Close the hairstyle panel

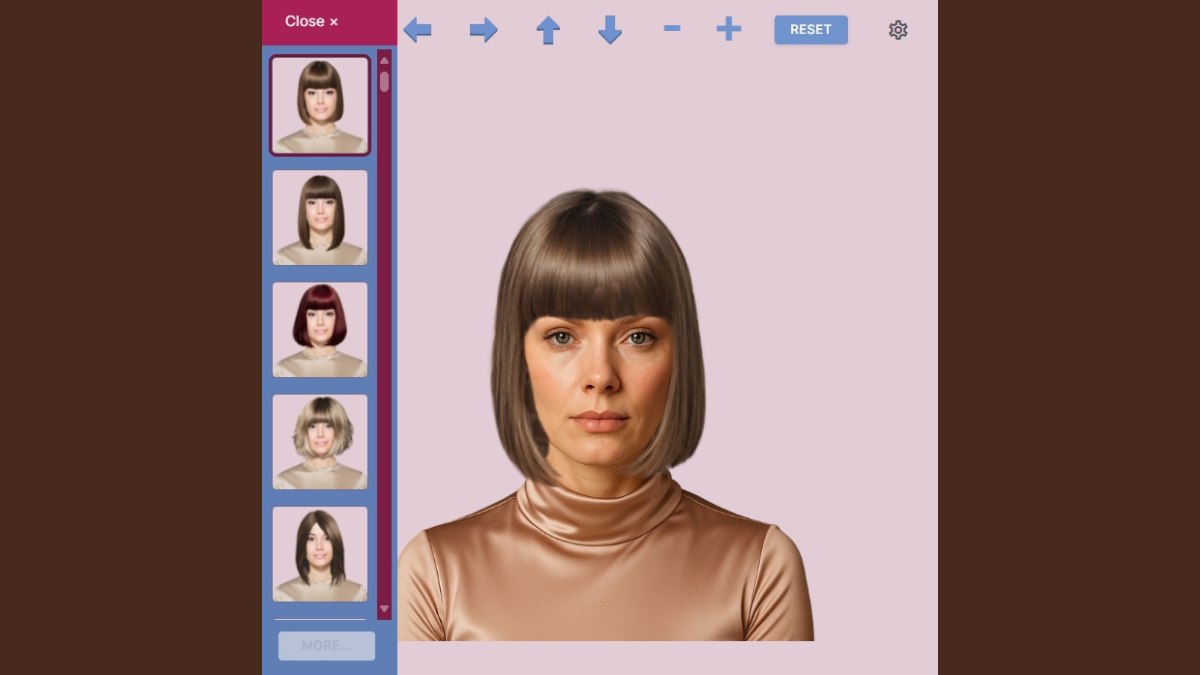[311, 21]
